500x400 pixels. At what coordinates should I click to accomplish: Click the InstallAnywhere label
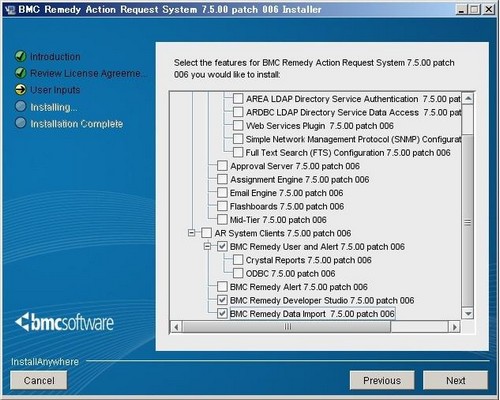click(x=45, y=362)
